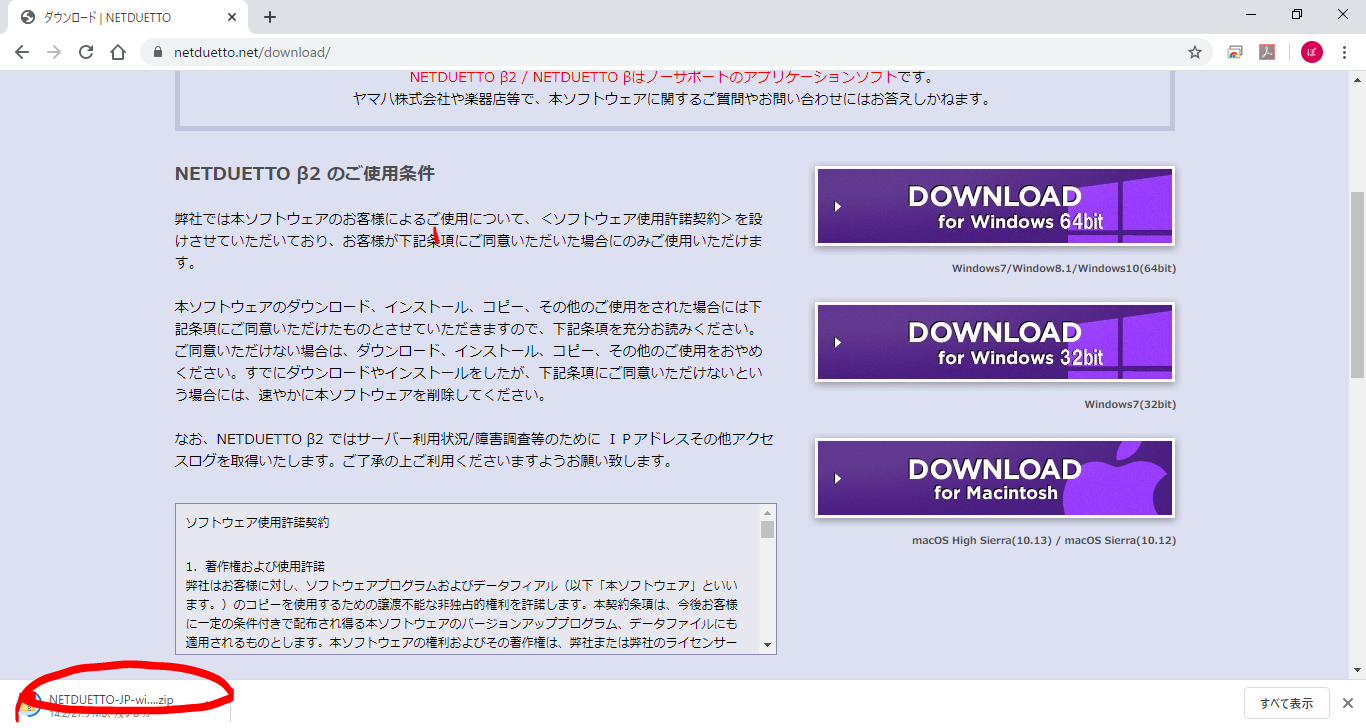Click the page scrollbar up arrow
The image size is (1366, 728).
pos(1357,78)
